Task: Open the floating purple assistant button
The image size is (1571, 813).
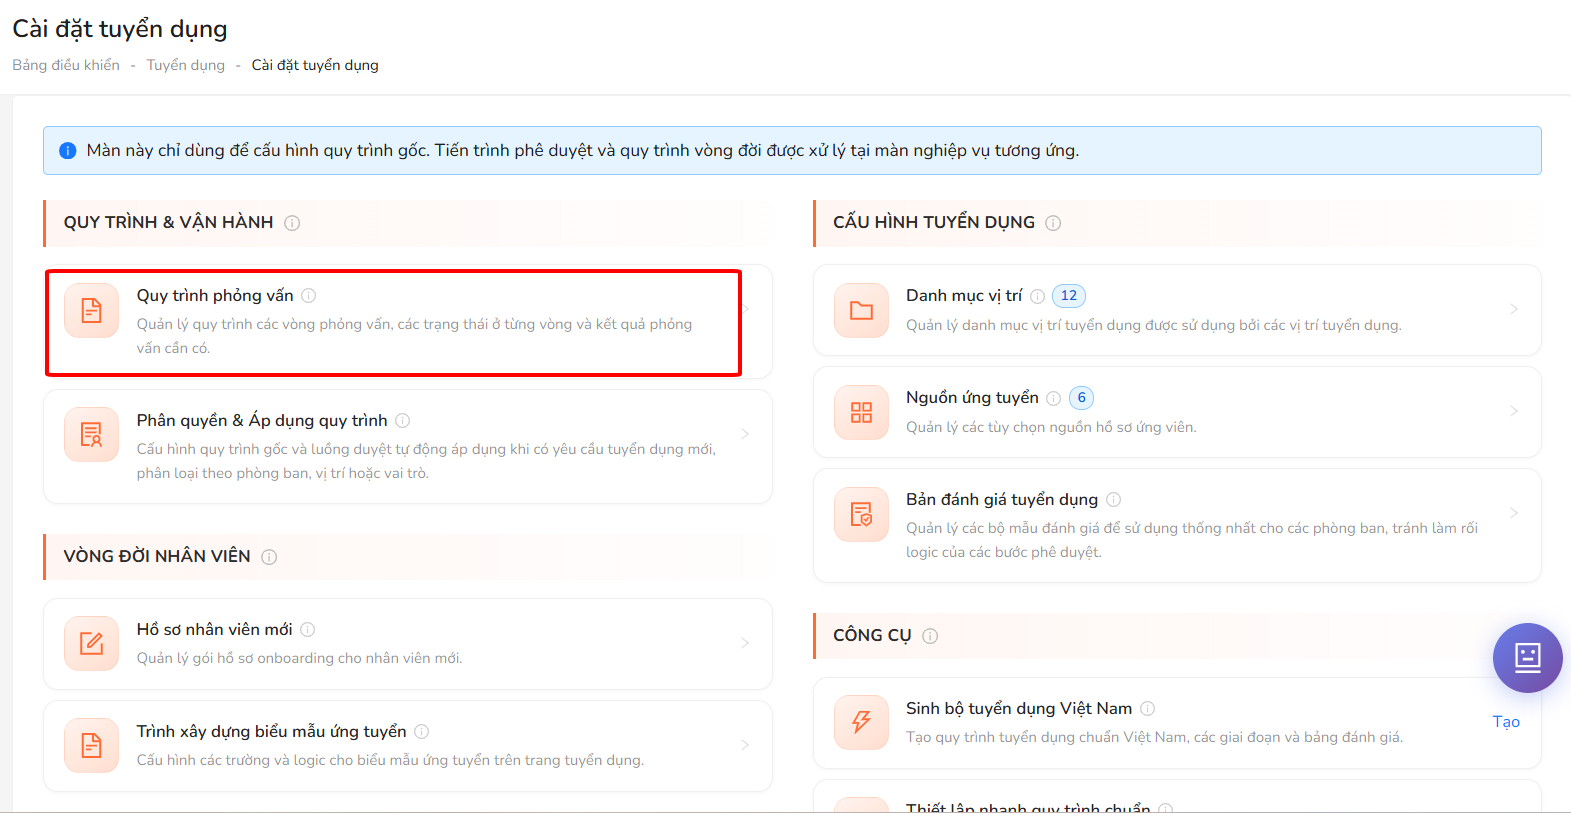Action: click(x=1527, y=658)
